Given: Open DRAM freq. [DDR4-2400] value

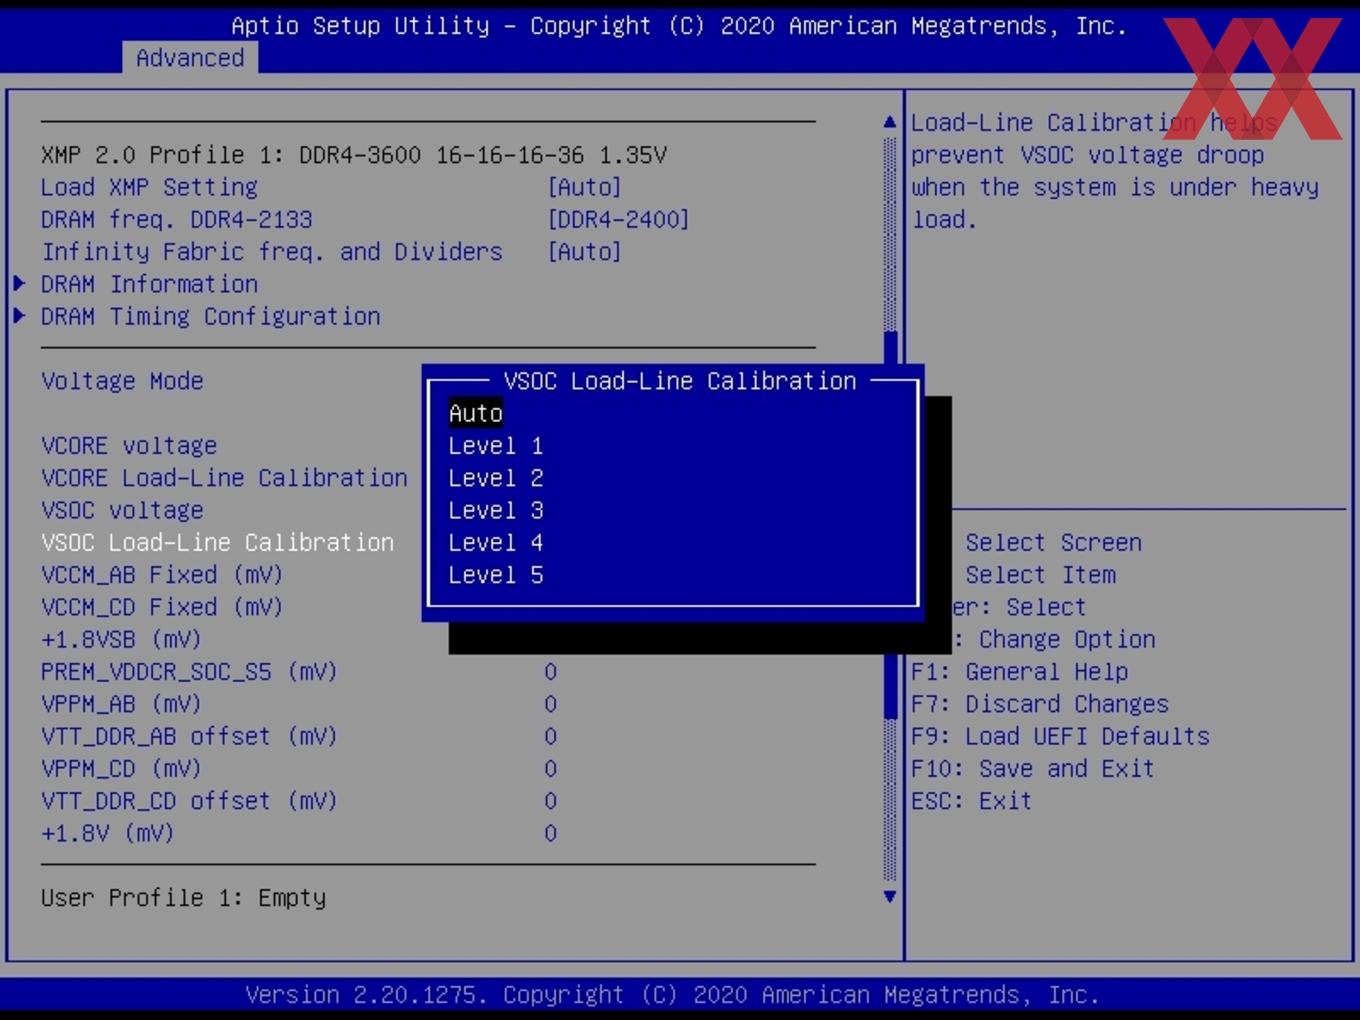Looking at the screenshot, I should click(x=618, y=219).
